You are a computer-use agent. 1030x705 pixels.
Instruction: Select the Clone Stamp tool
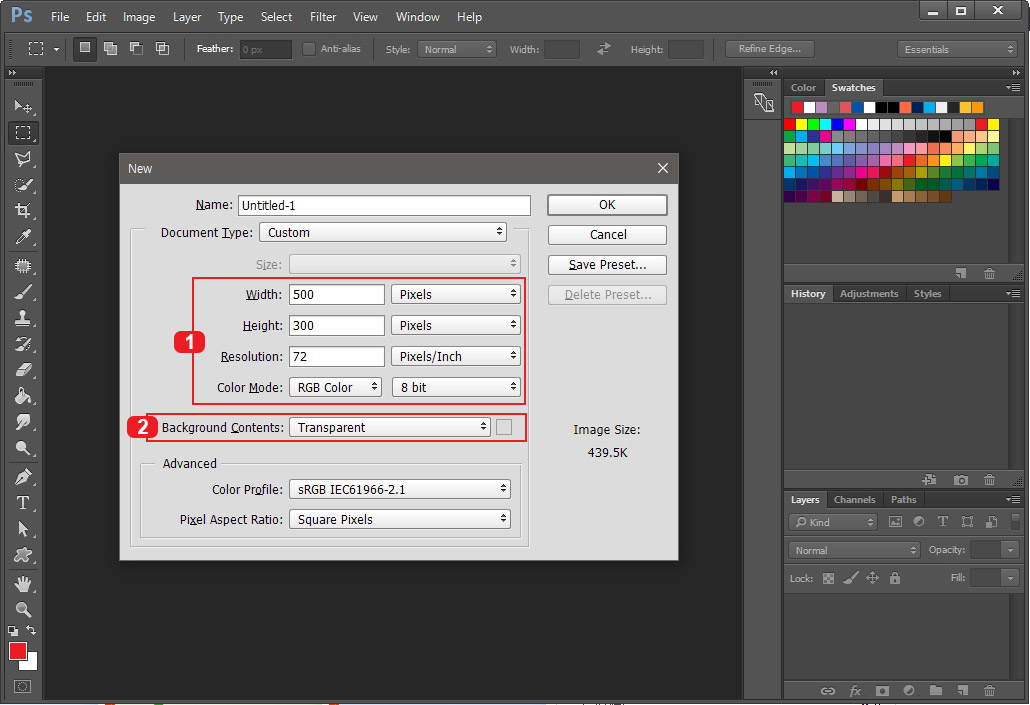pyautogui.click(x=23, y=318)
